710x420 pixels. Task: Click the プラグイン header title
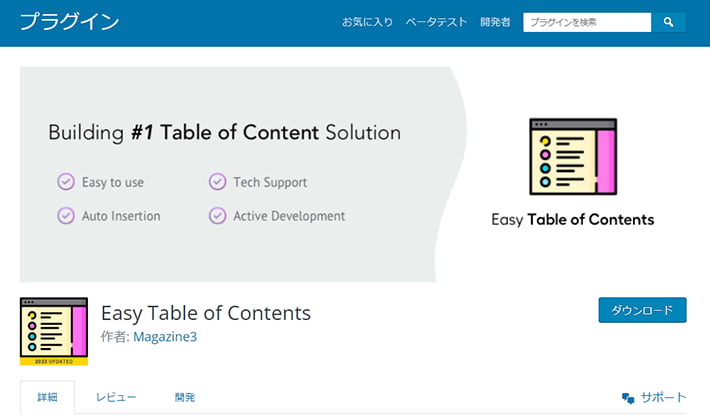coord(70,22)
